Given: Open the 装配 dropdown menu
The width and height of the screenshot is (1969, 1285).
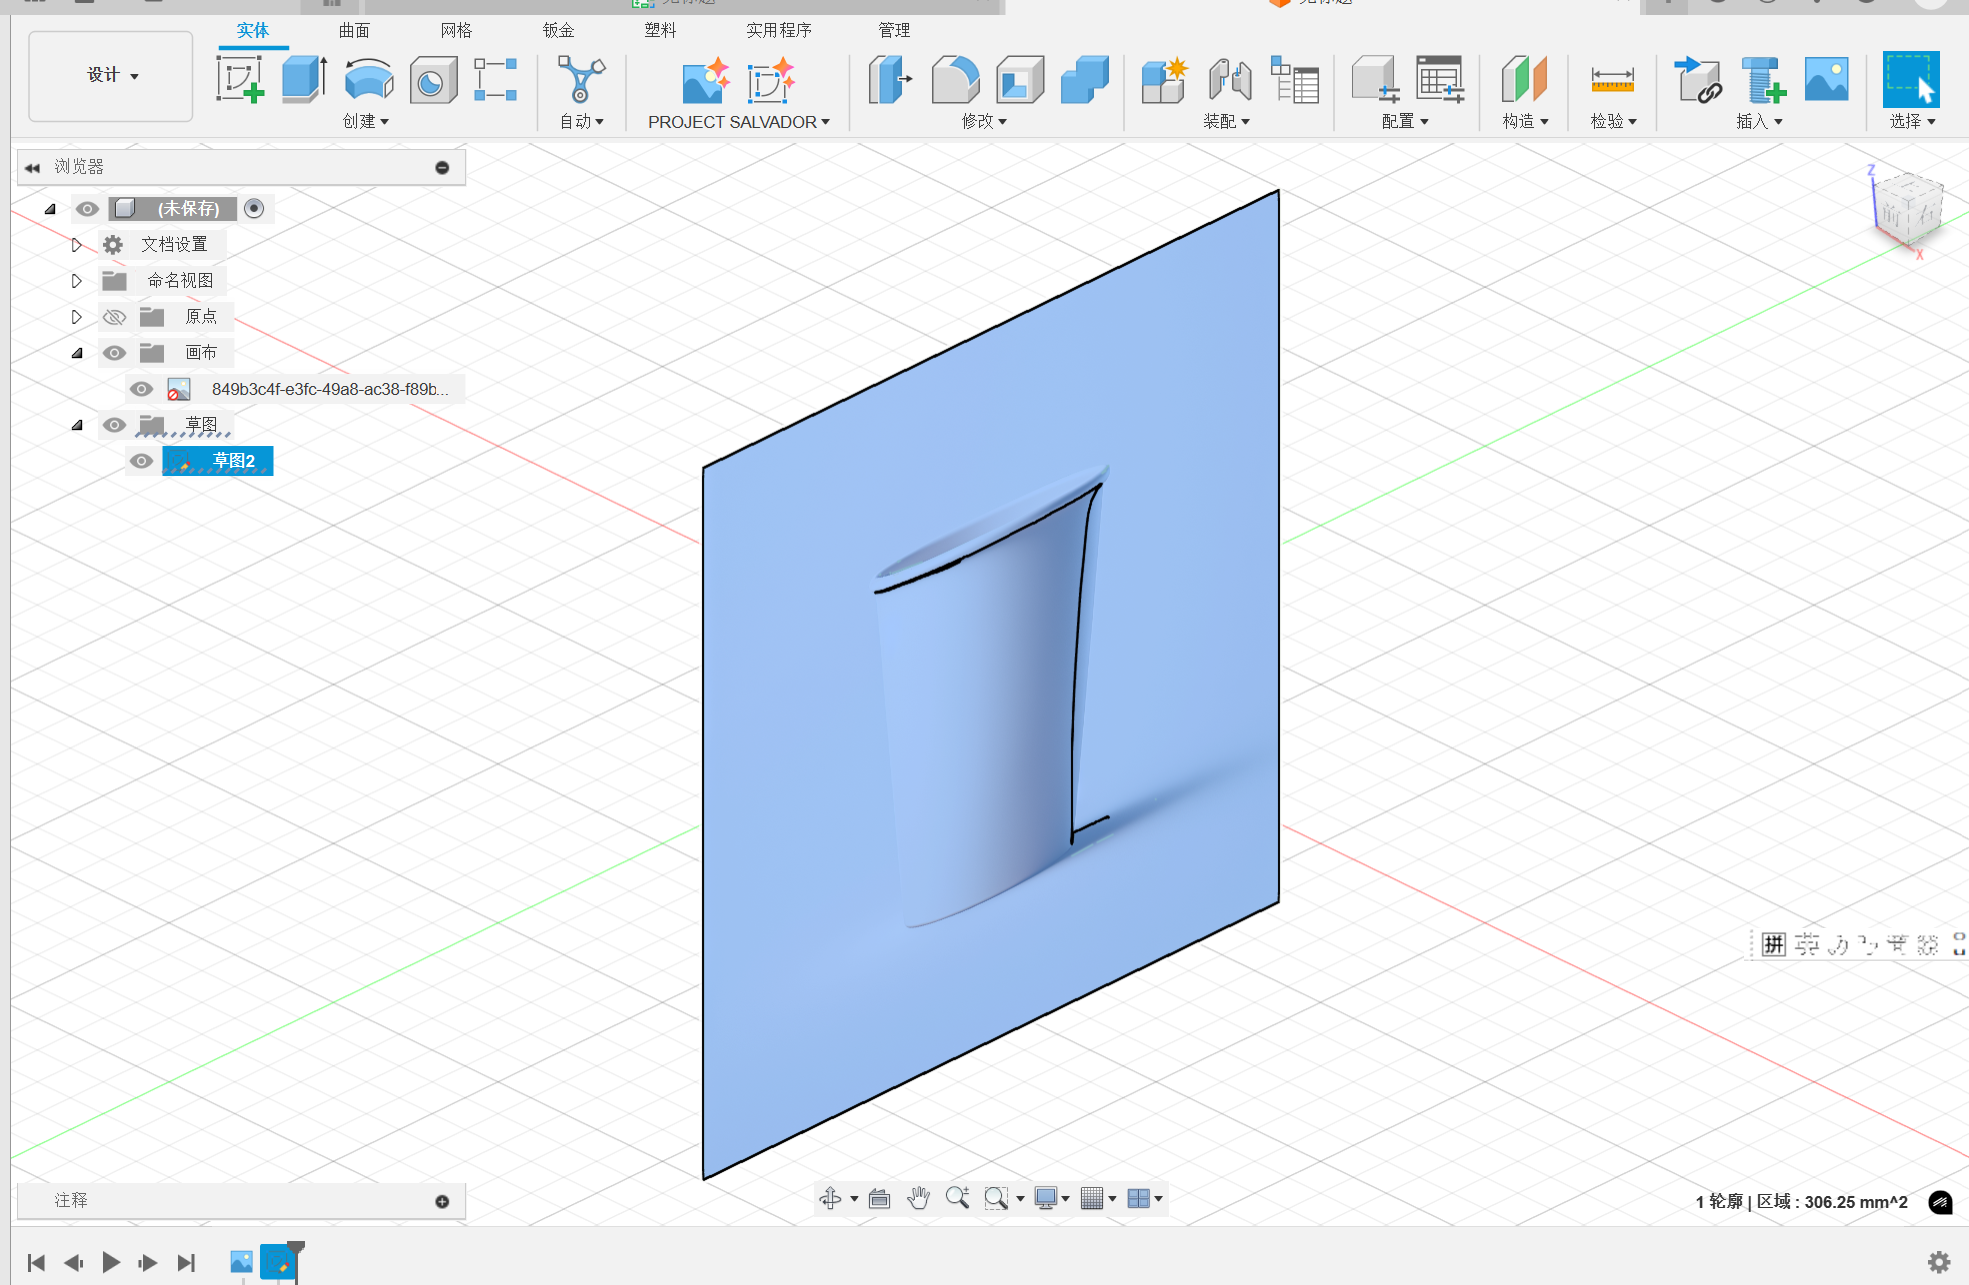Looking at the screenshot, I should pyautogui.click(x=1226, y=121).
